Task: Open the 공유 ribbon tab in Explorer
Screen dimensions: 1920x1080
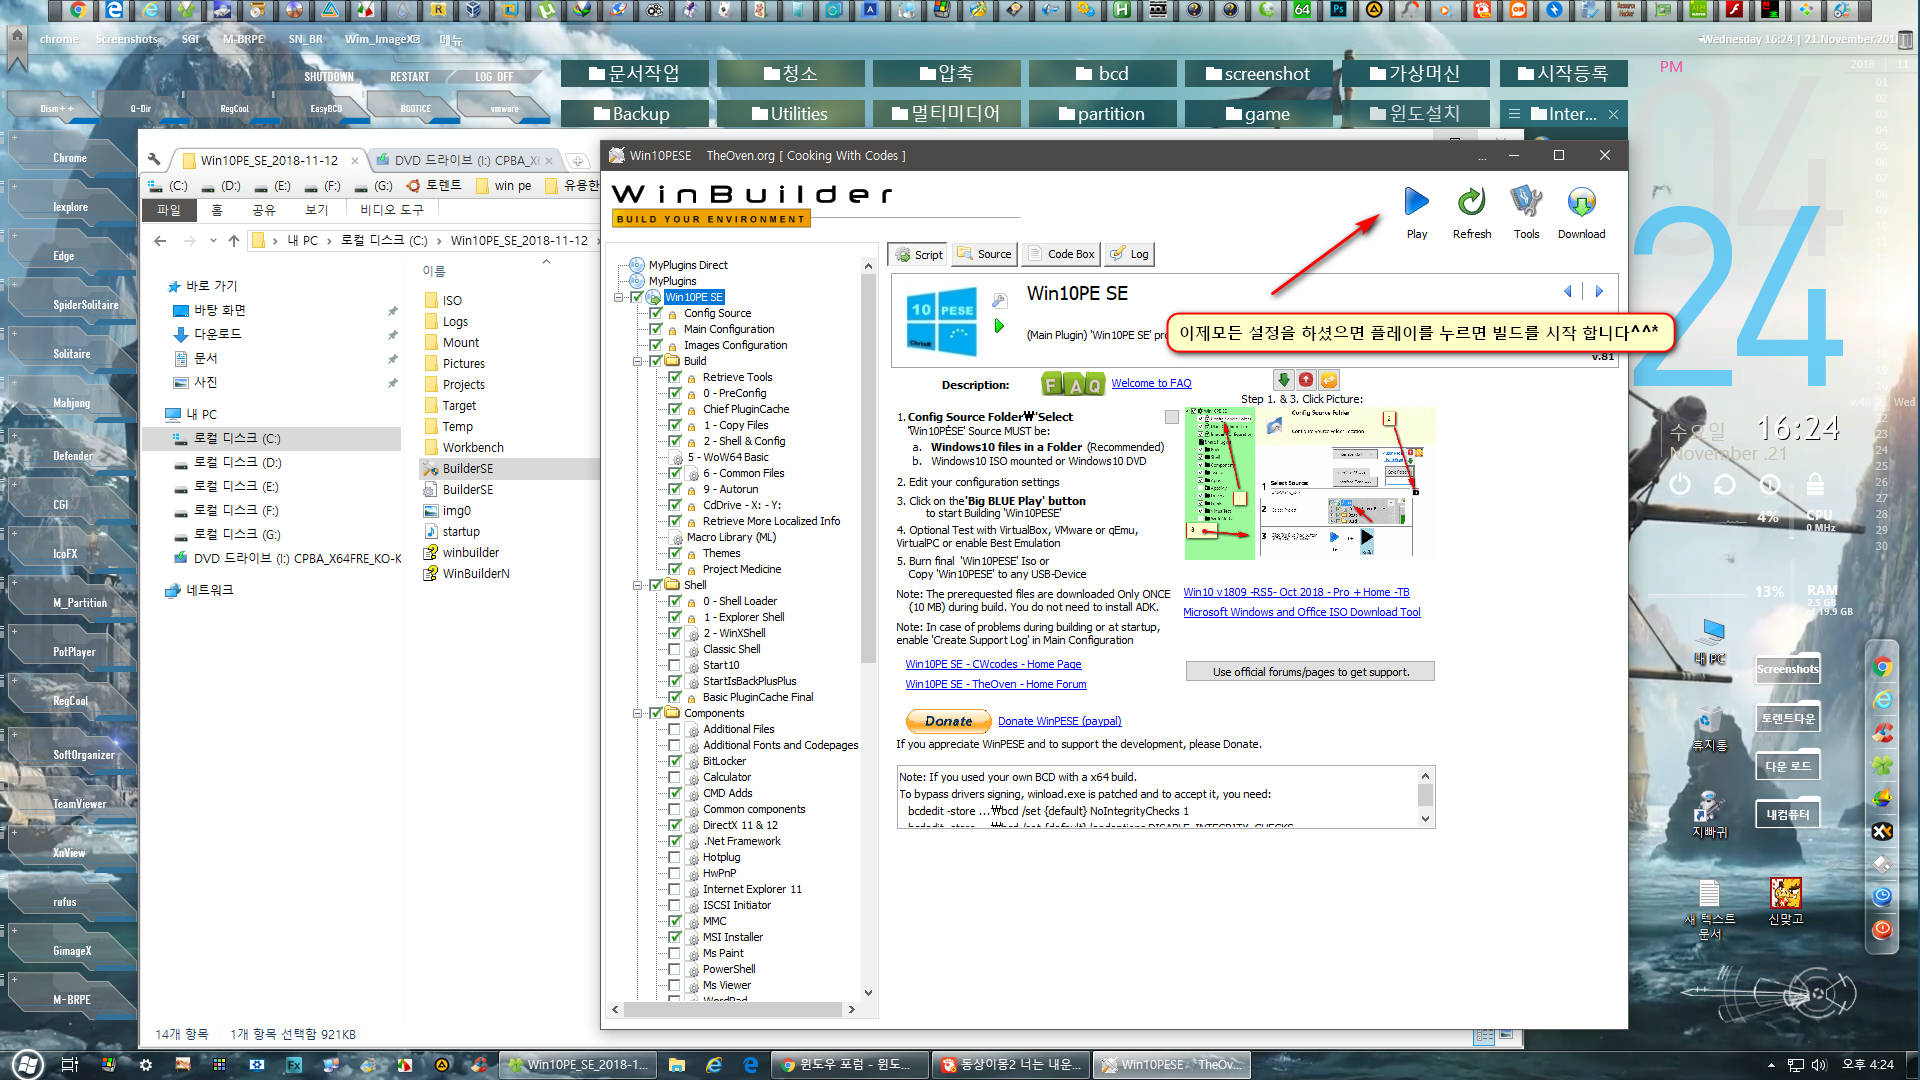Action: [x=263, y=210]
